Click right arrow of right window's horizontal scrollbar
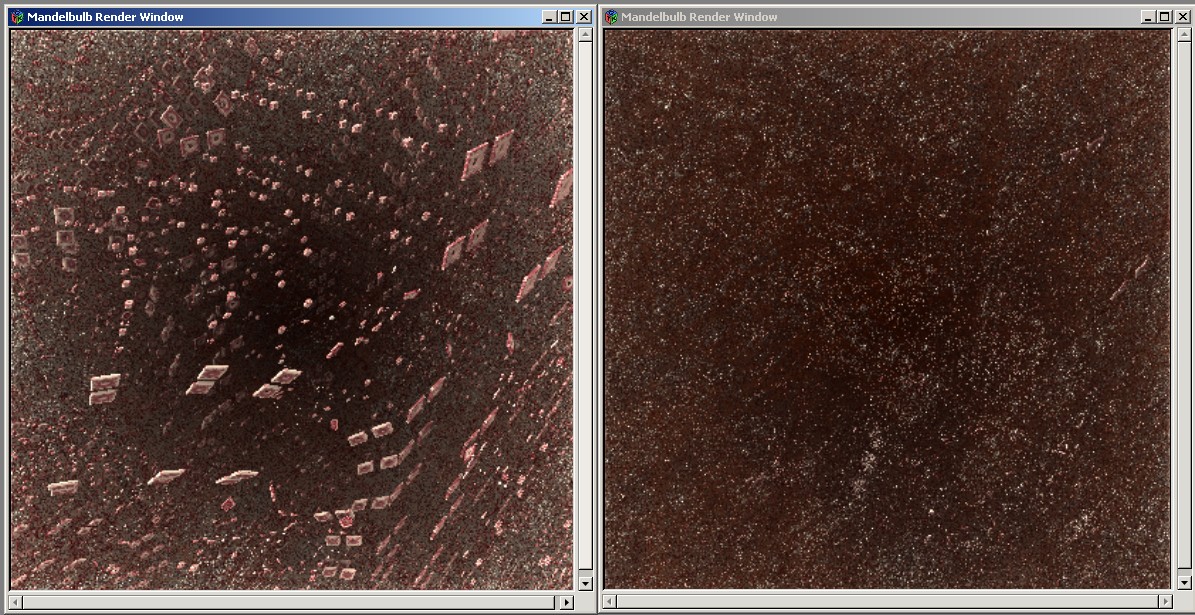The width and height of the screenshot is (1195, 615). click(1164, 602)
